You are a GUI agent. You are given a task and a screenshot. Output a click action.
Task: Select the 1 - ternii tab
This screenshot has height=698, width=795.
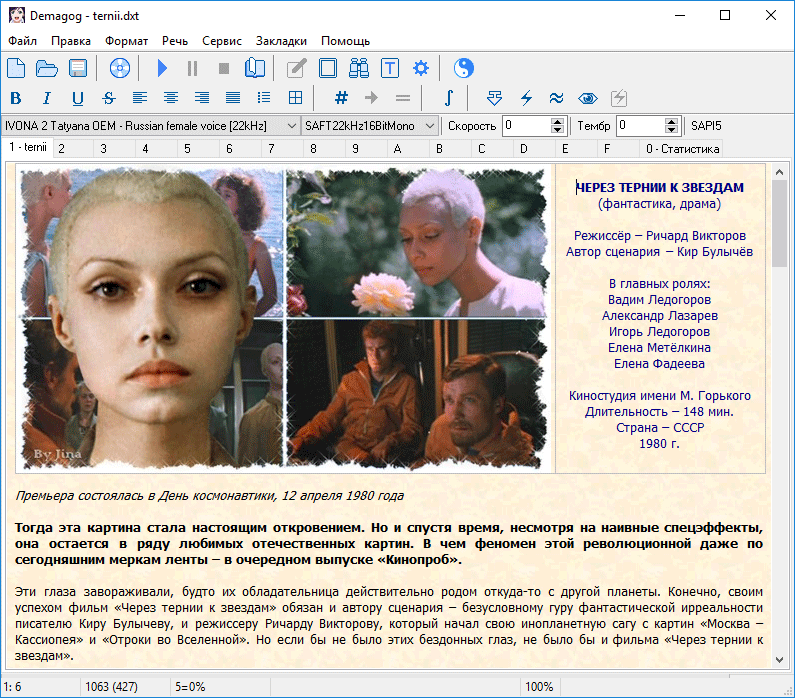[28, 147]
